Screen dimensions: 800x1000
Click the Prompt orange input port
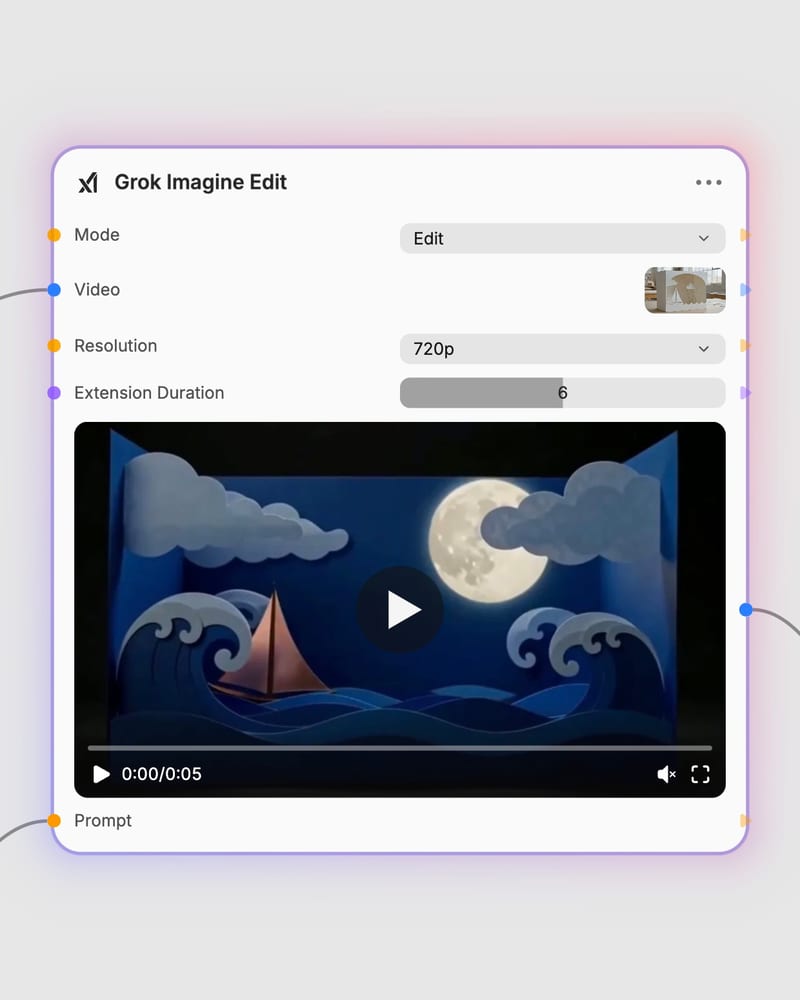point(54,820)
